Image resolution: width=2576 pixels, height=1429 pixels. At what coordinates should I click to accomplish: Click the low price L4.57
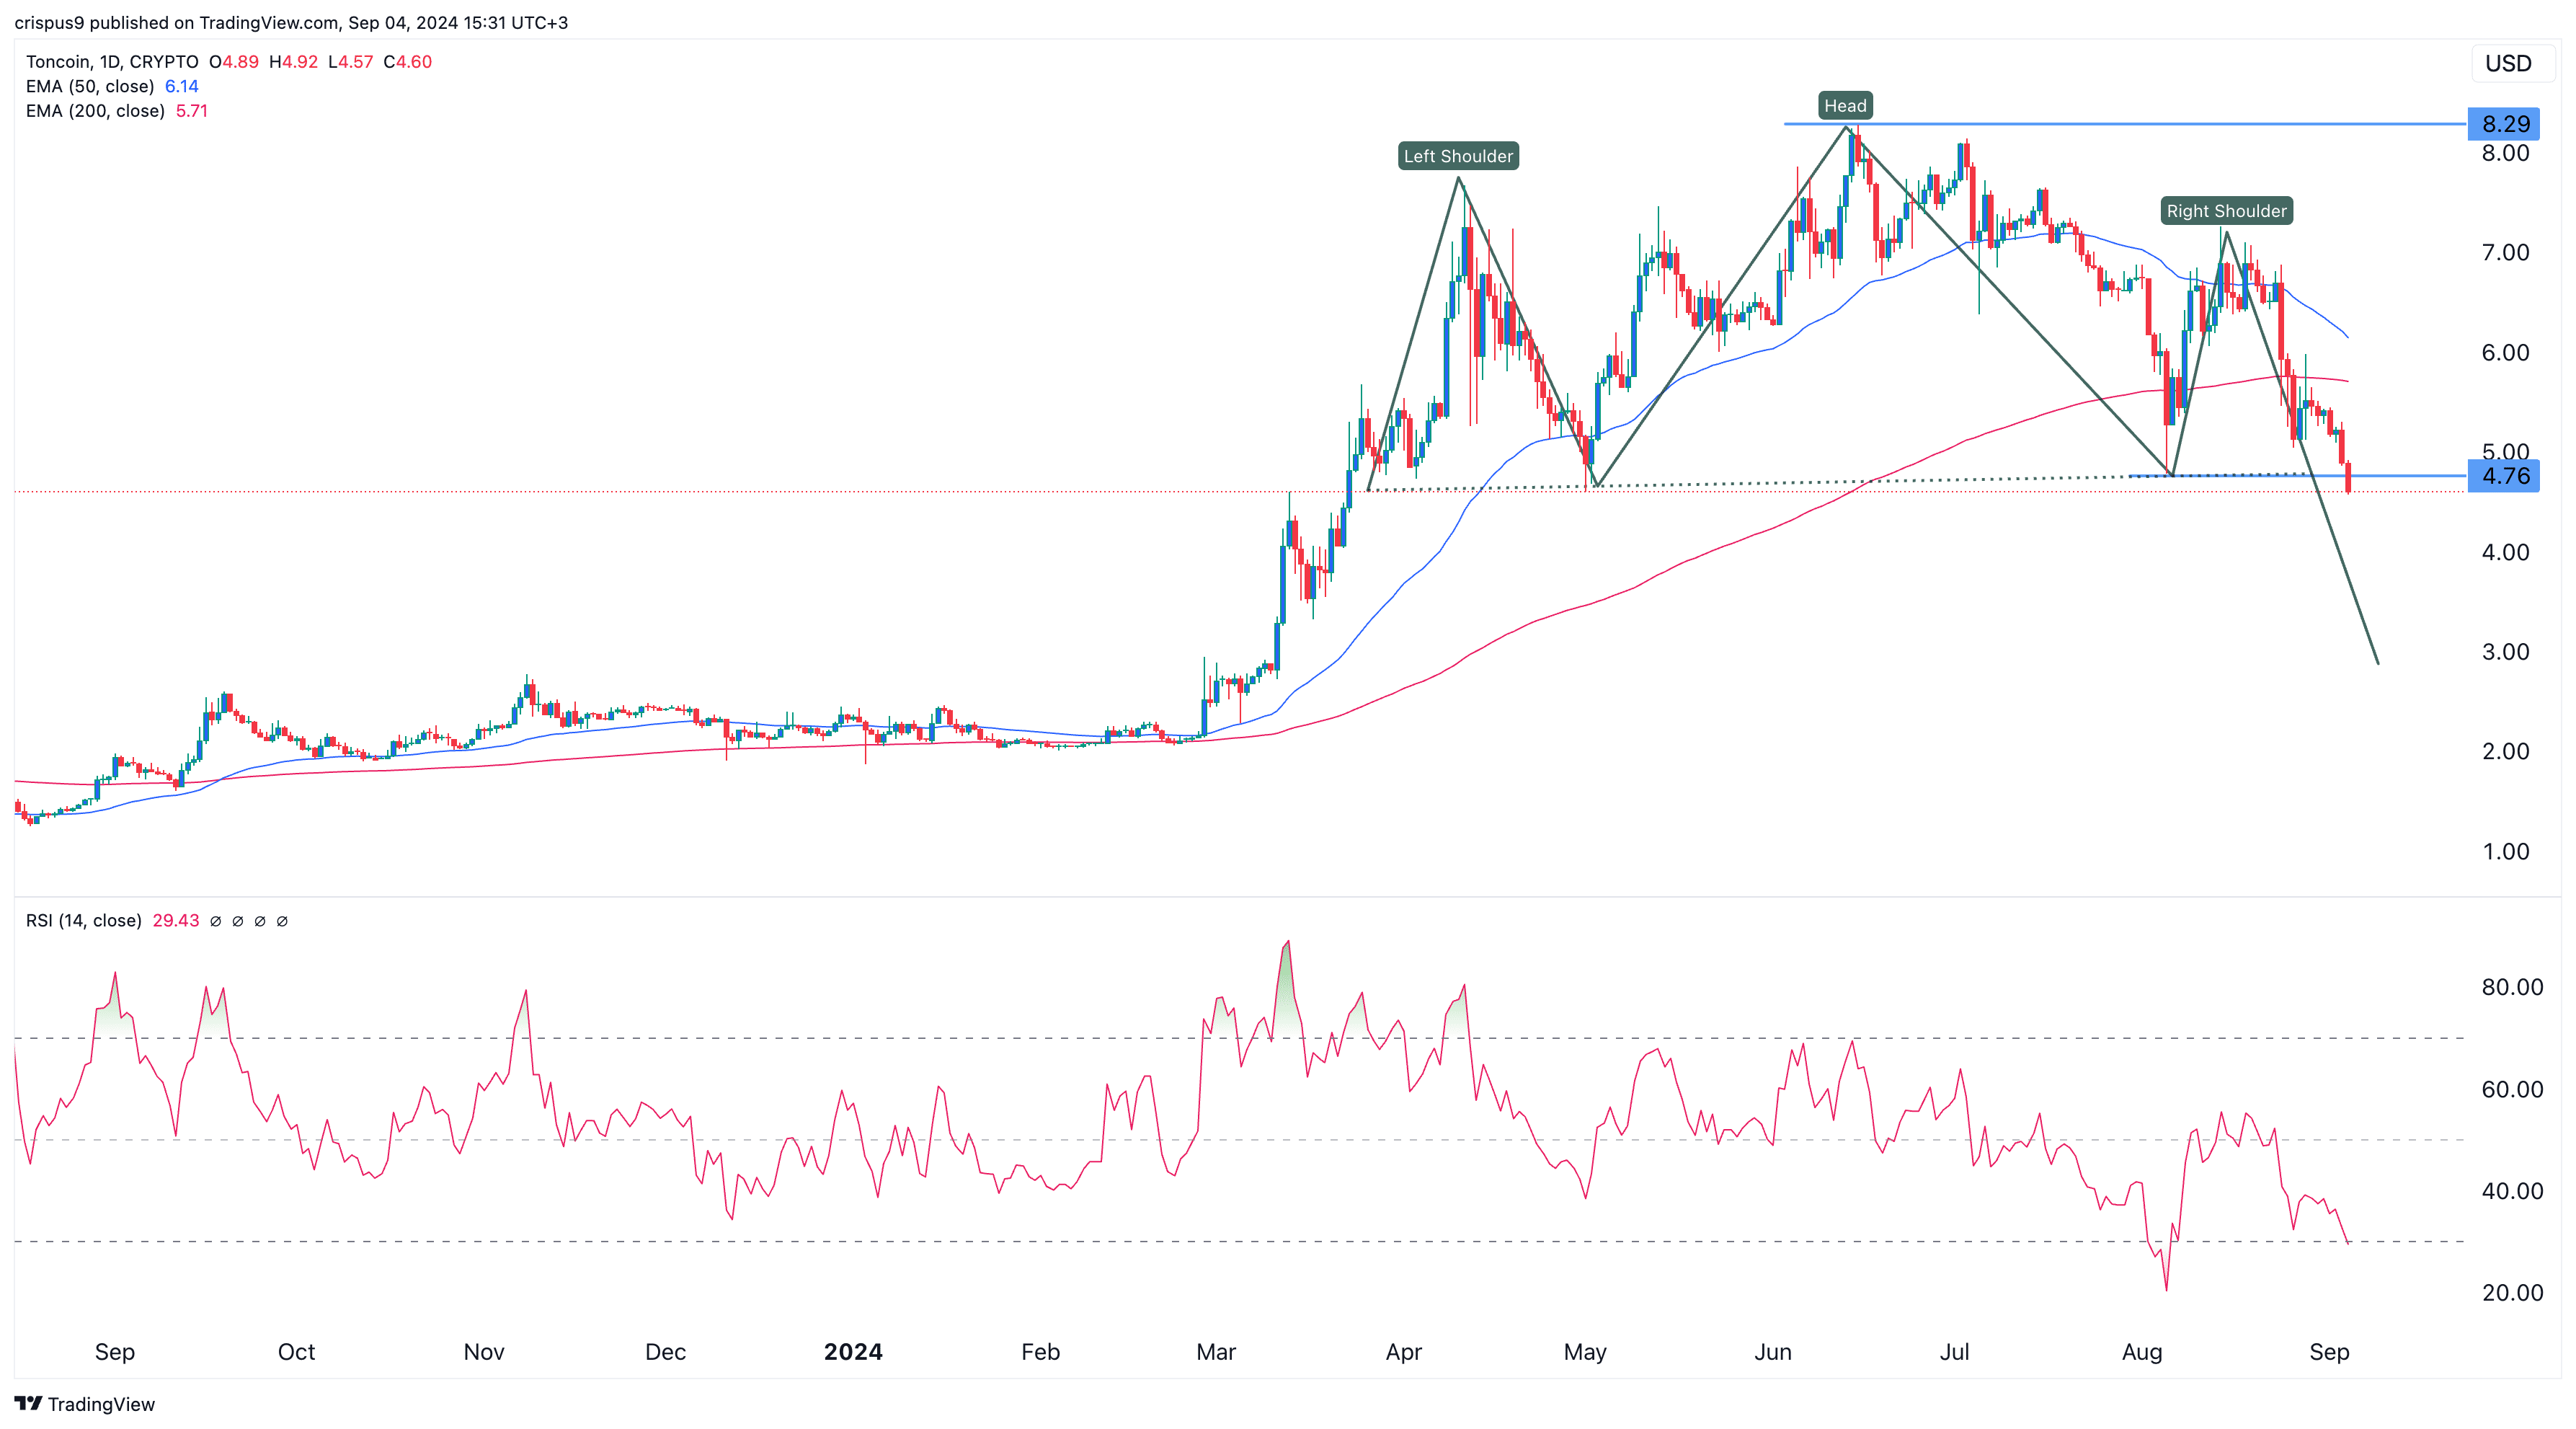tap(351, 62)
